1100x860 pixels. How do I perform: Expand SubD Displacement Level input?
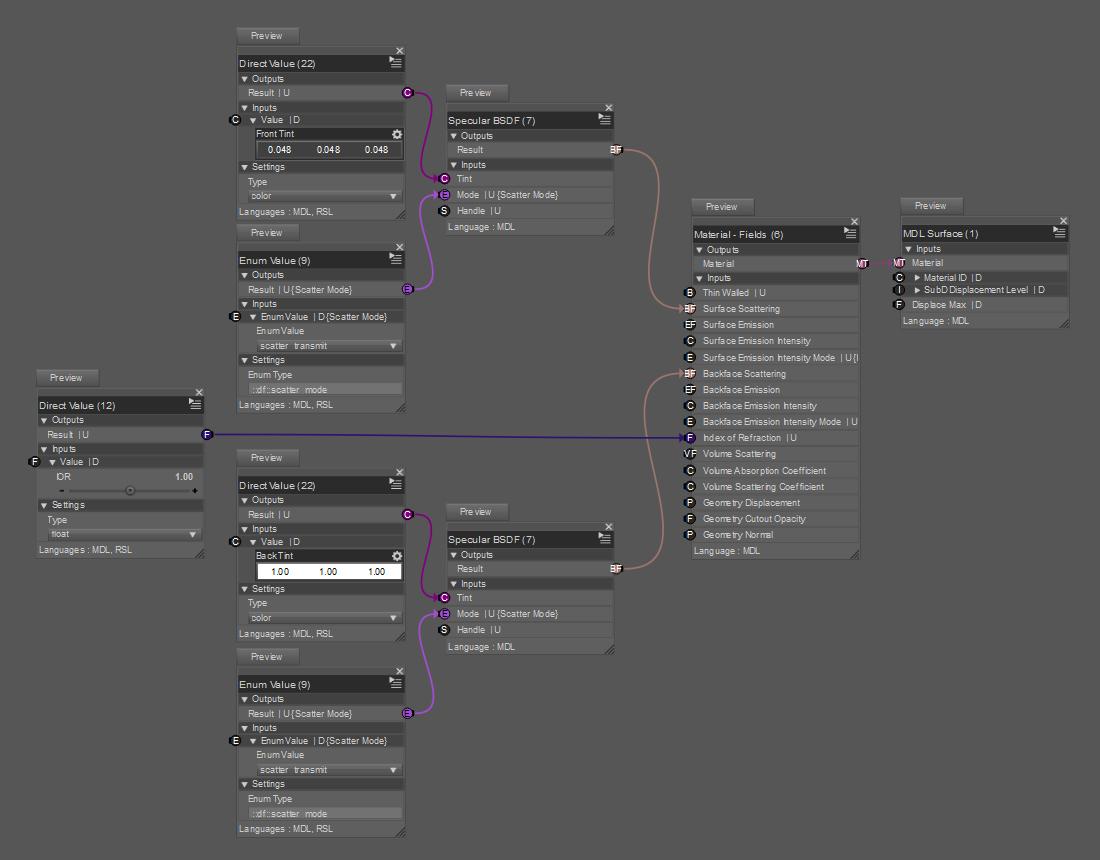(917, 290)
